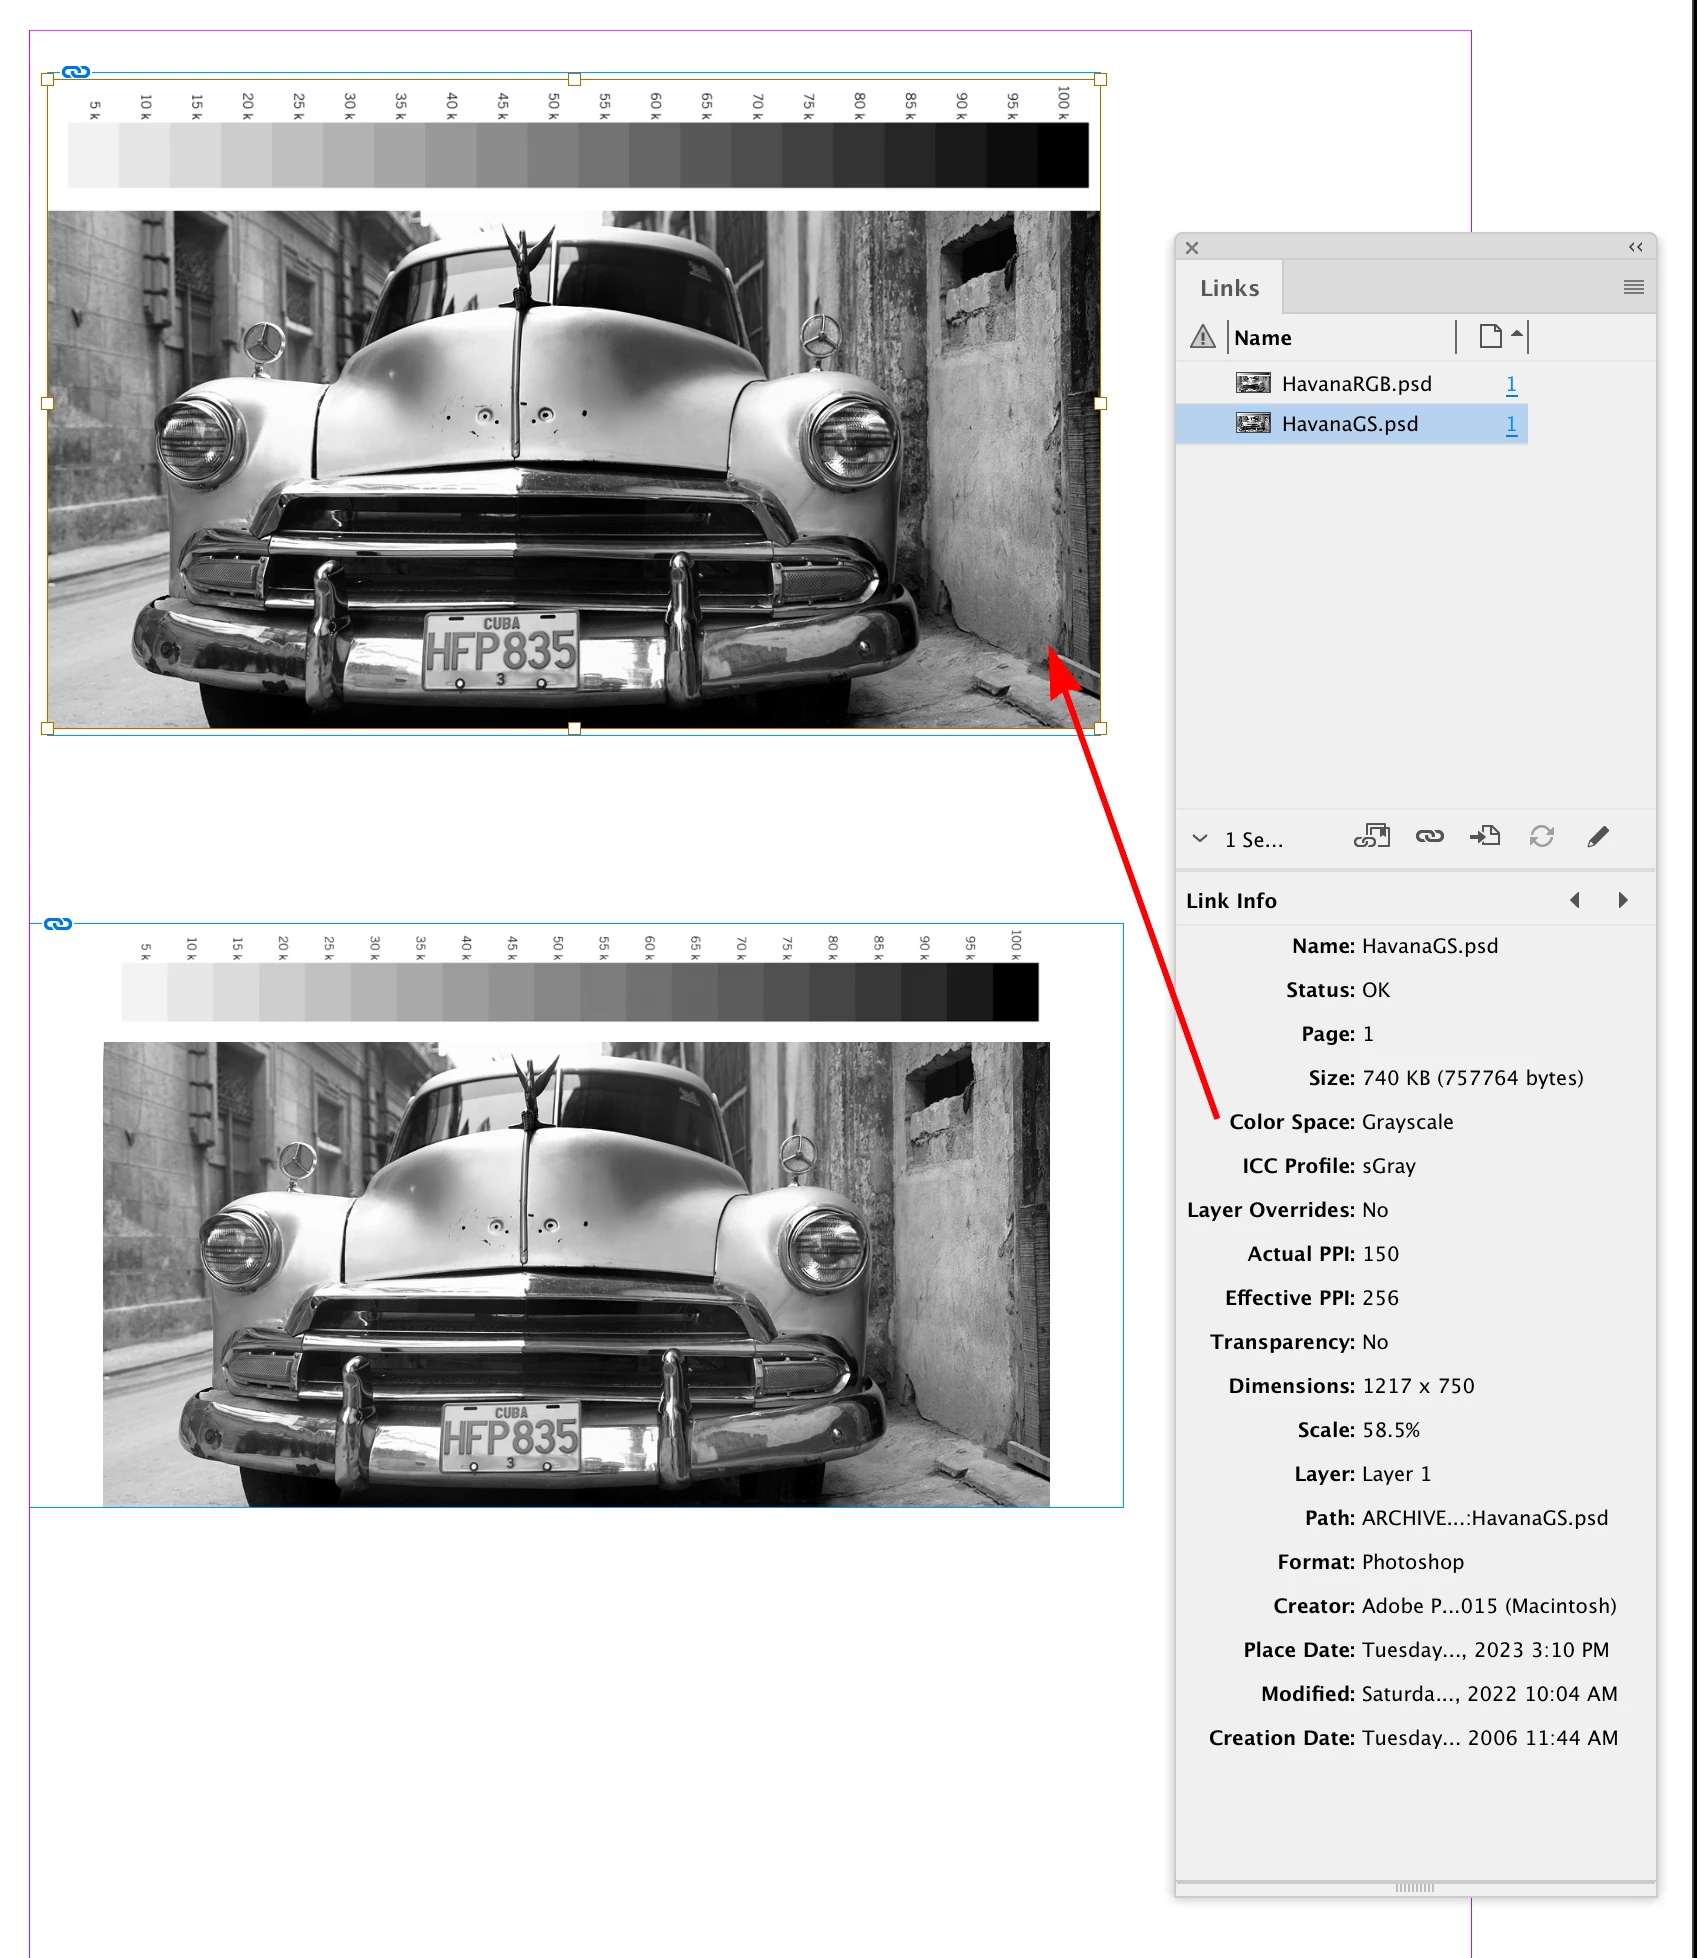Click the Actual PPI 150 value
Screen dimensions: 1704x1958
coord(1380,1254)
